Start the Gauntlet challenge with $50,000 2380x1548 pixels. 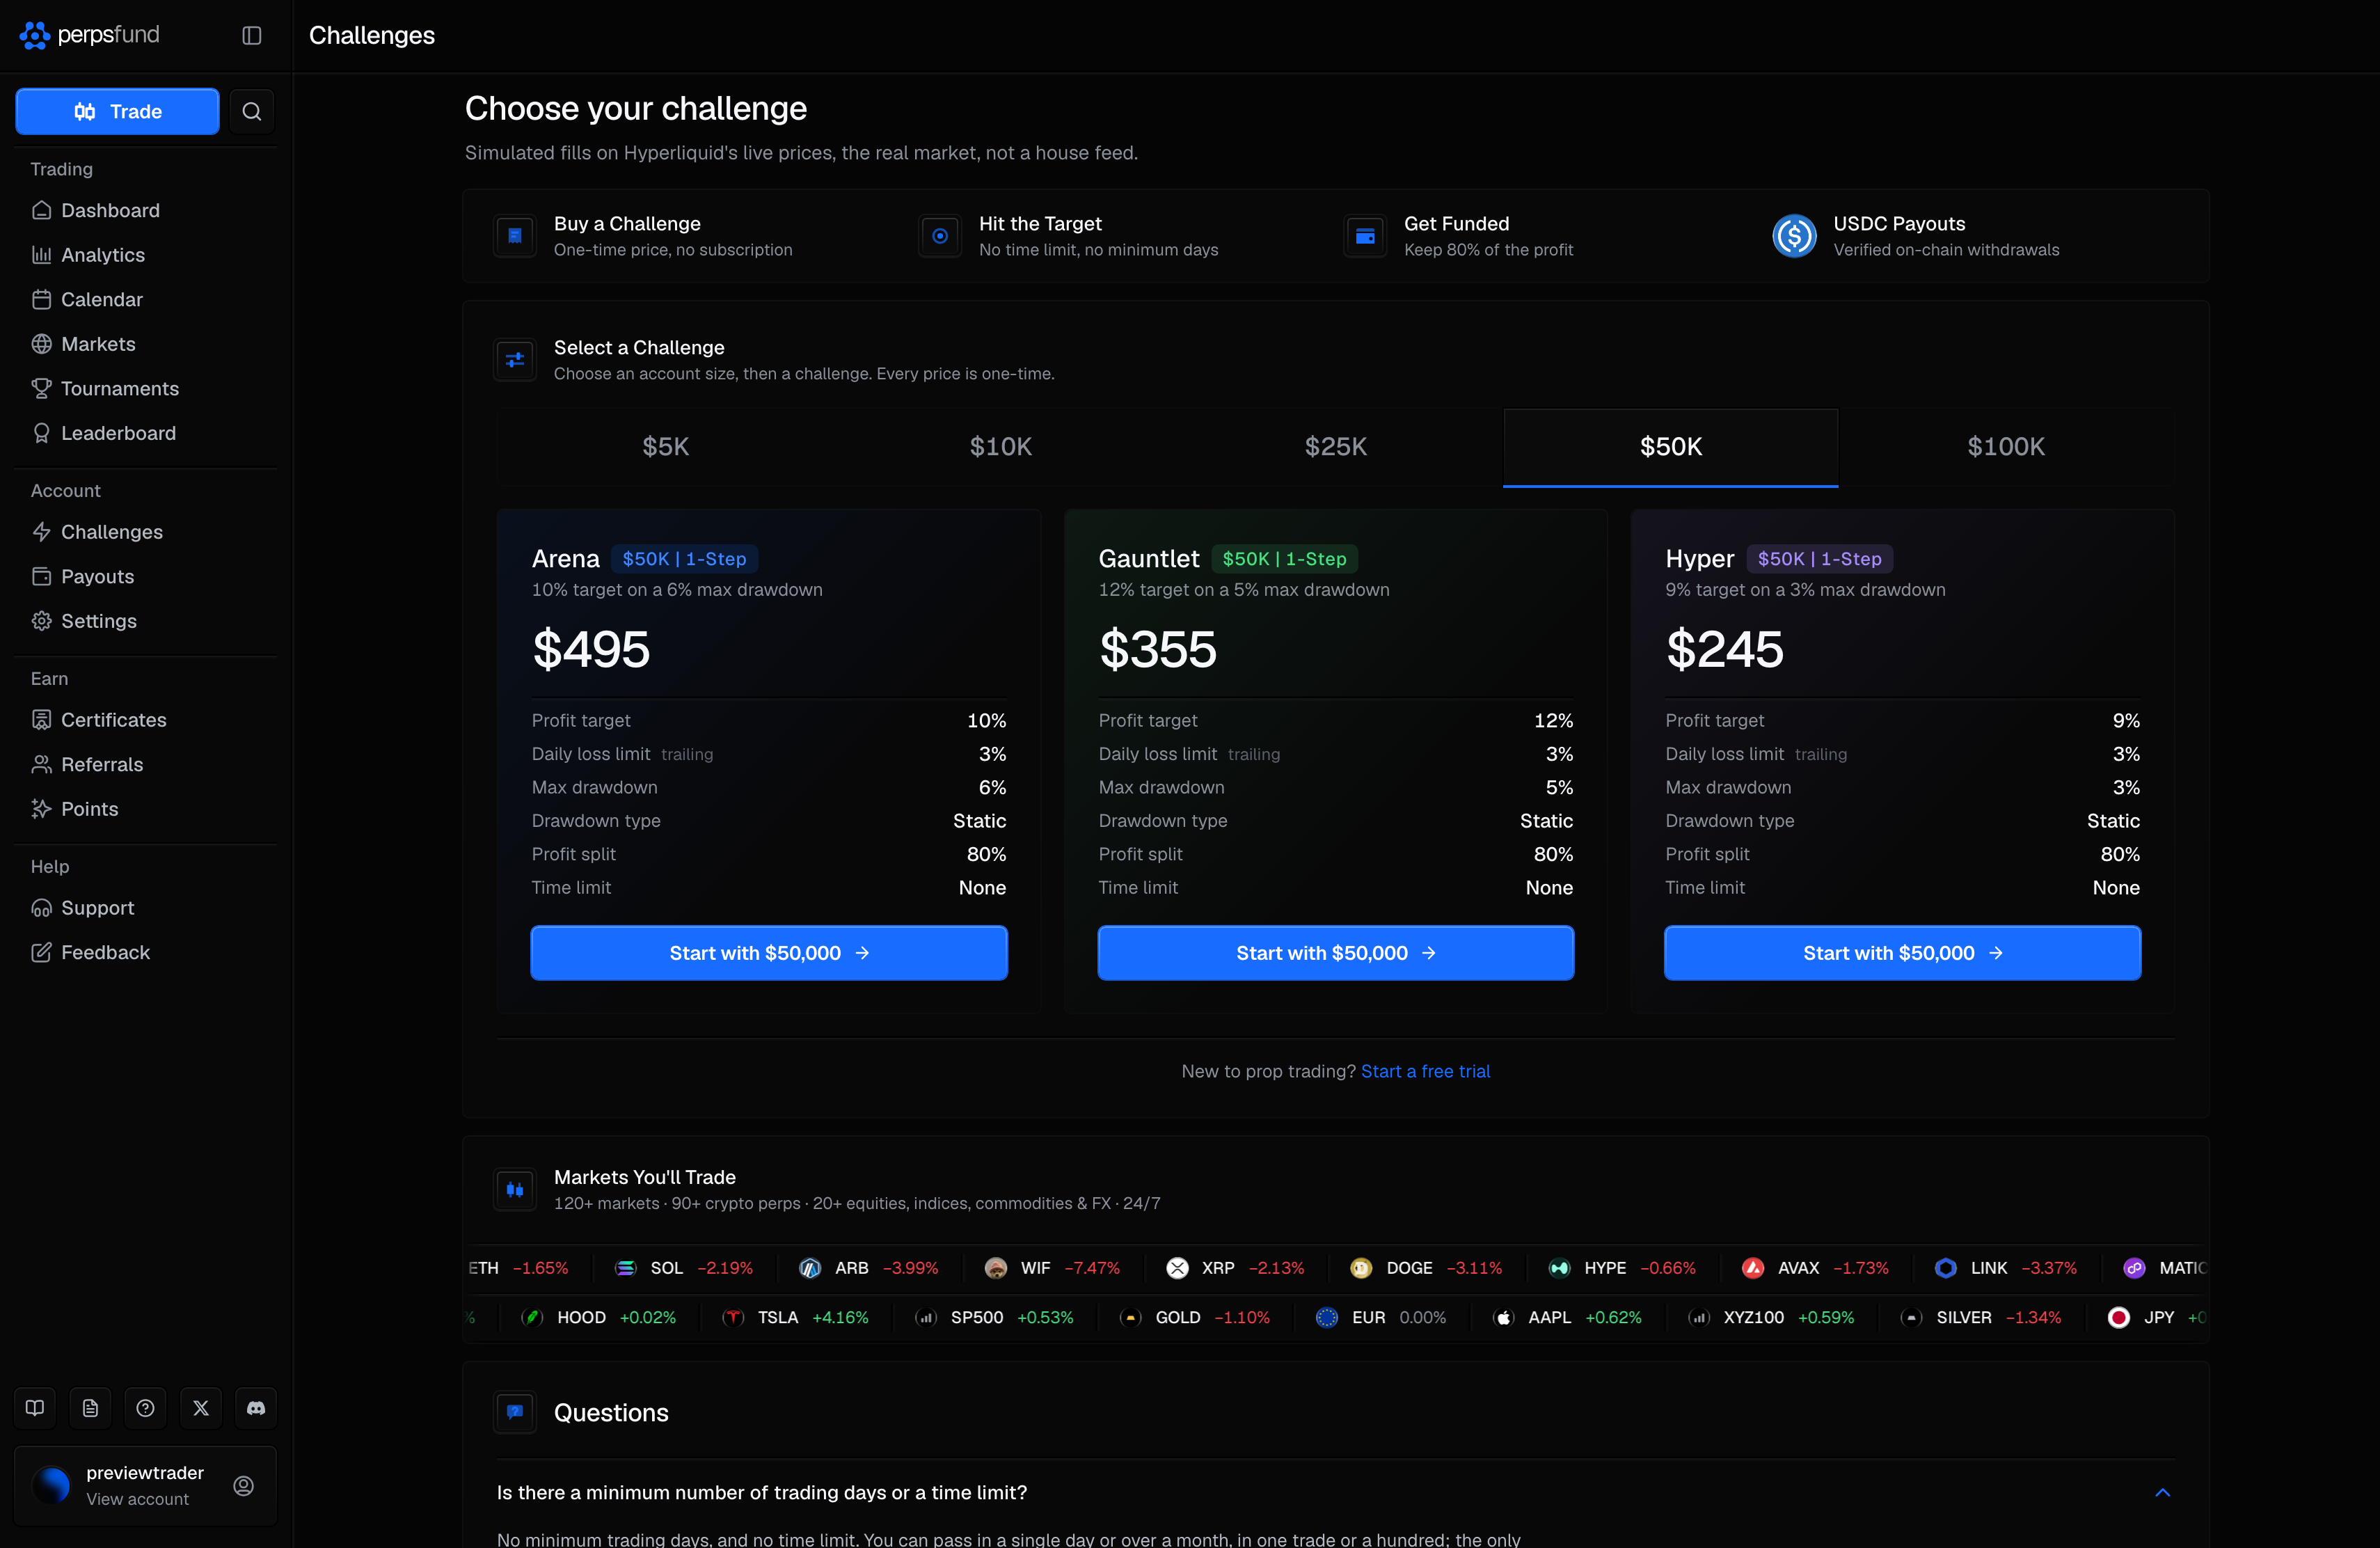(1336, 953)
